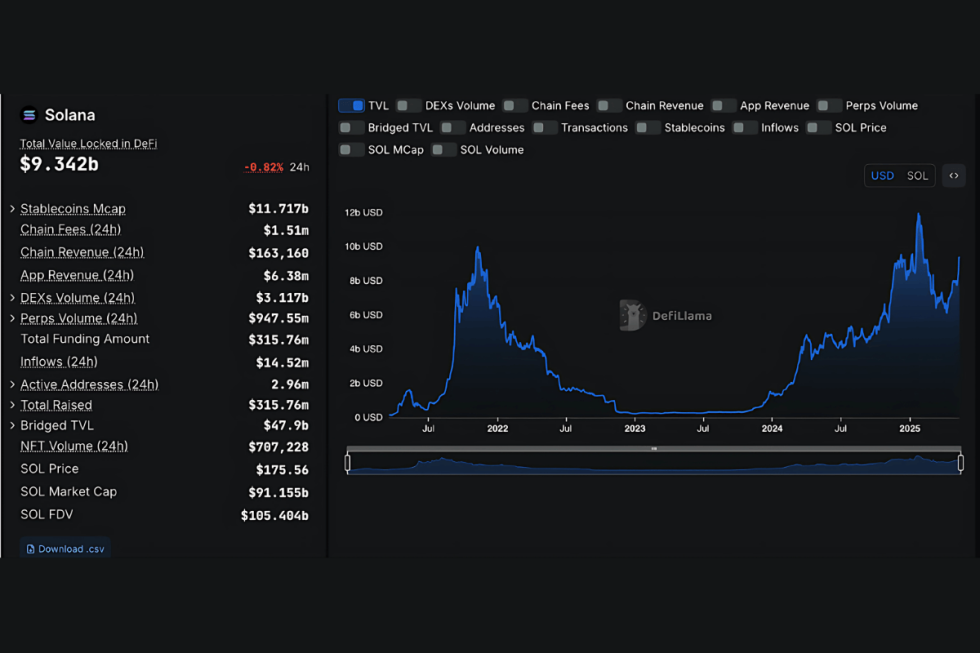
Task: Download the .csv data file
Action: point(65,549)
